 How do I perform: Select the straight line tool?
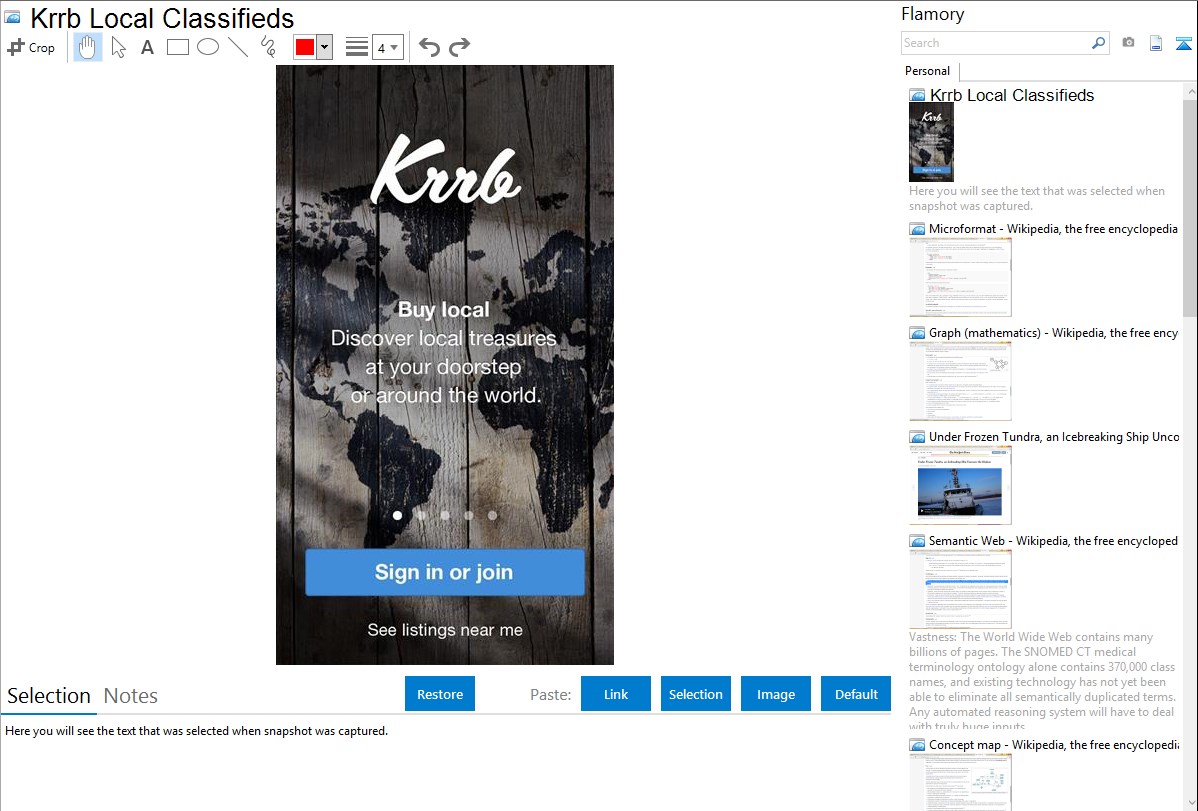238,47
